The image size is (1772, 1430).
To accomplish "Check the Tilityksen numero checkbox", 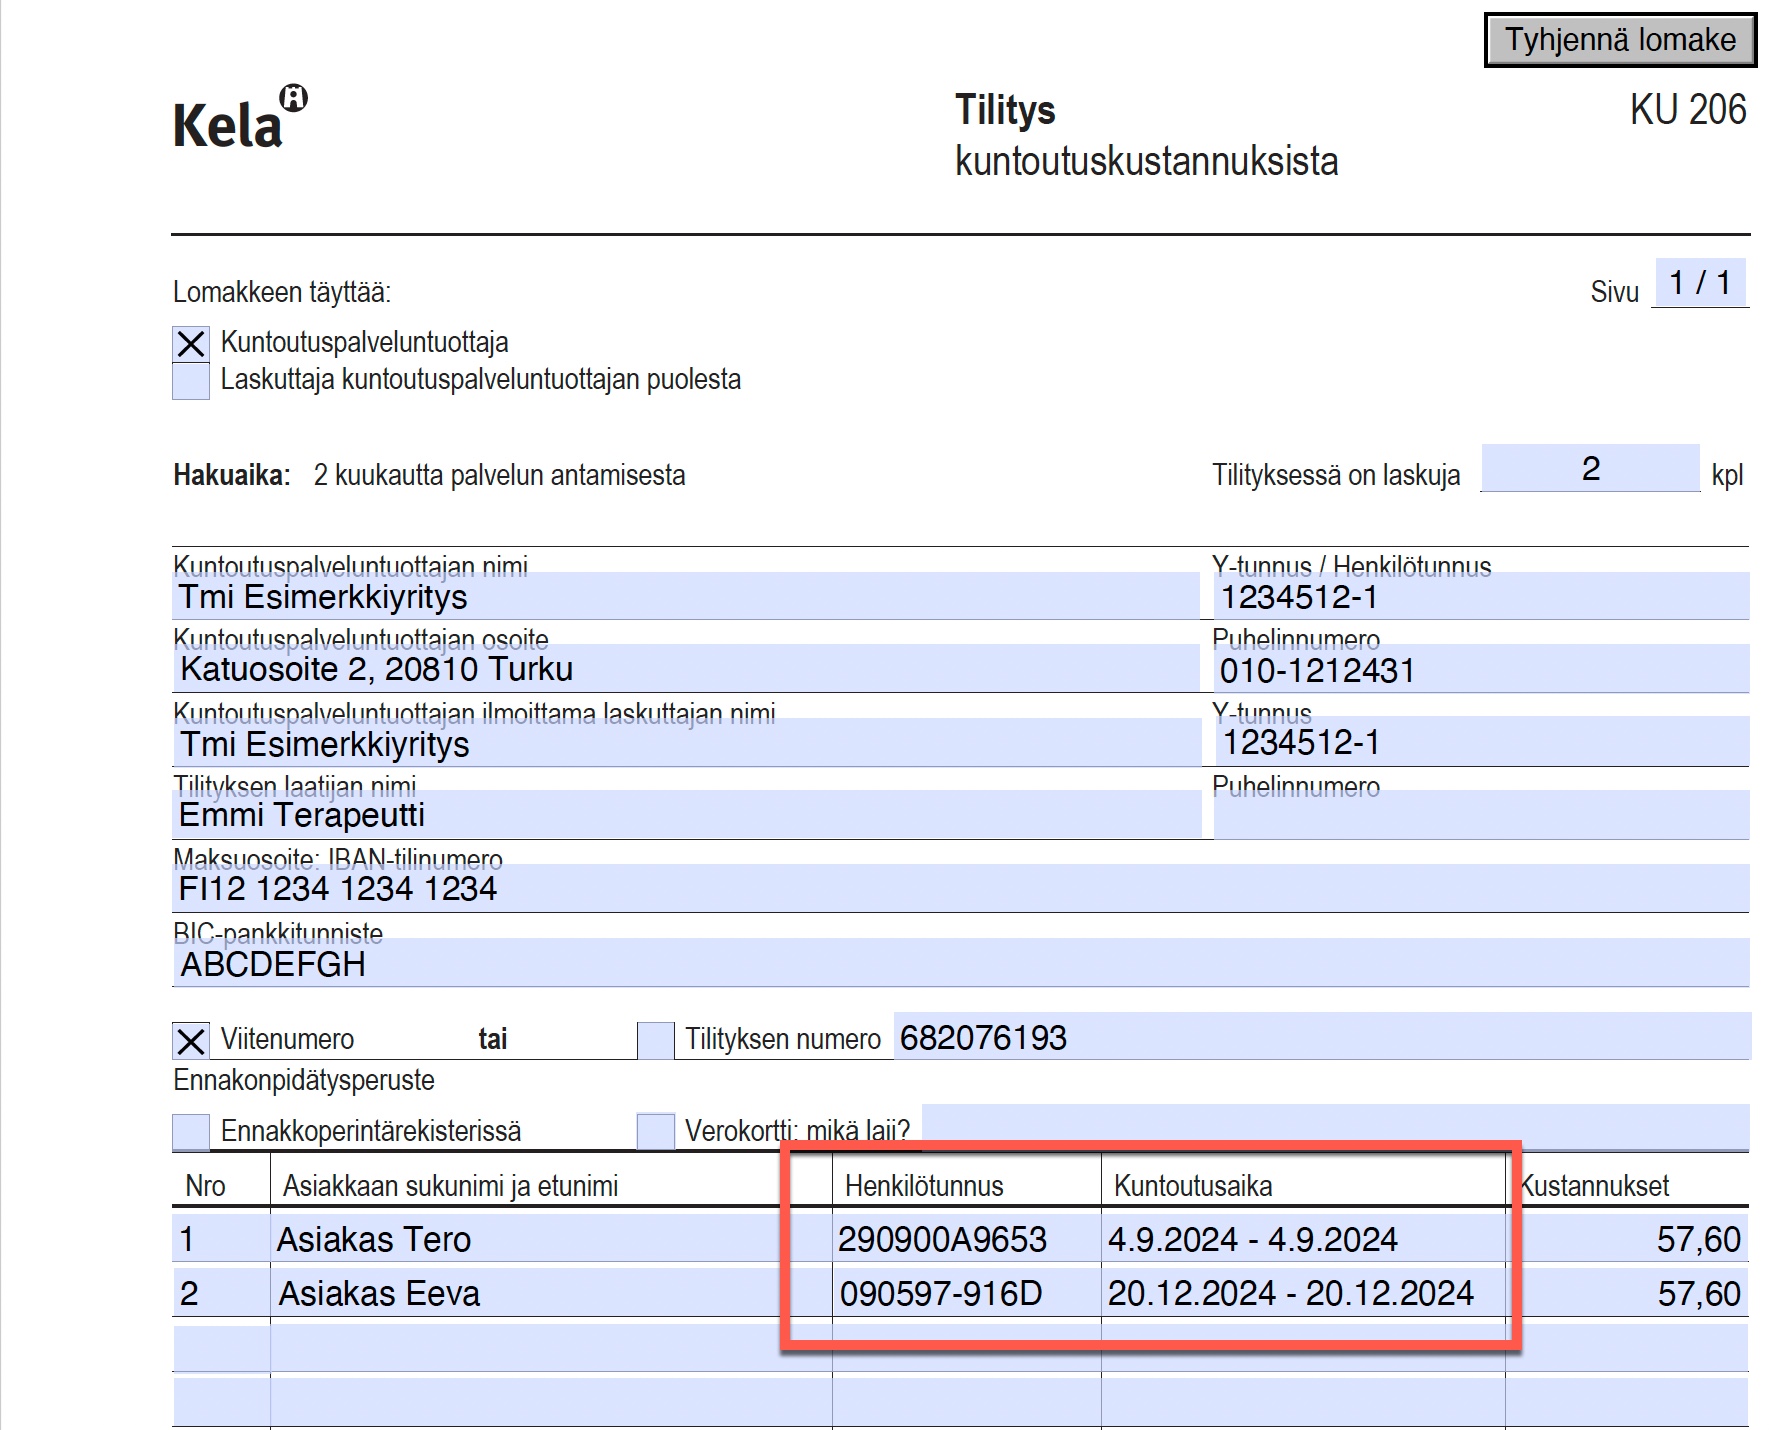I will pos(655,1041).
